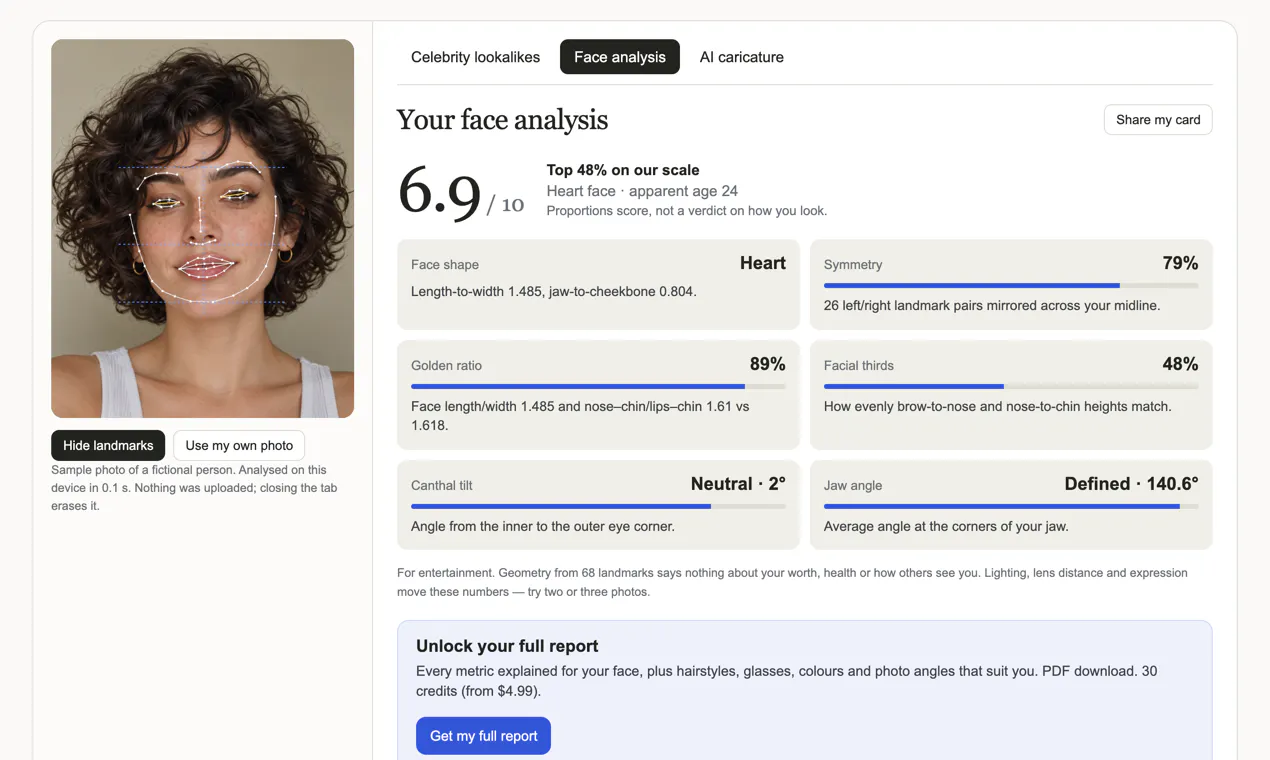
Task: Click the Facial thirds progress bar
Action: (1011, 386)
